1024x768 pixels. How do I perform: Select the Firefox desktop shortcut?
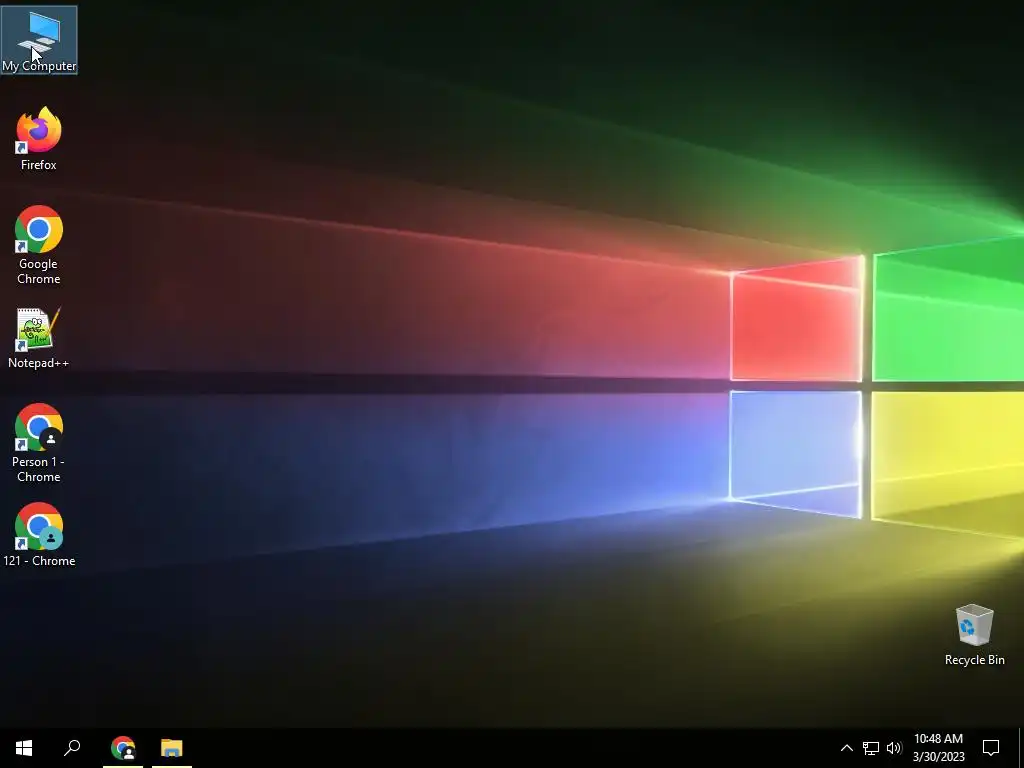pos(39,139)
